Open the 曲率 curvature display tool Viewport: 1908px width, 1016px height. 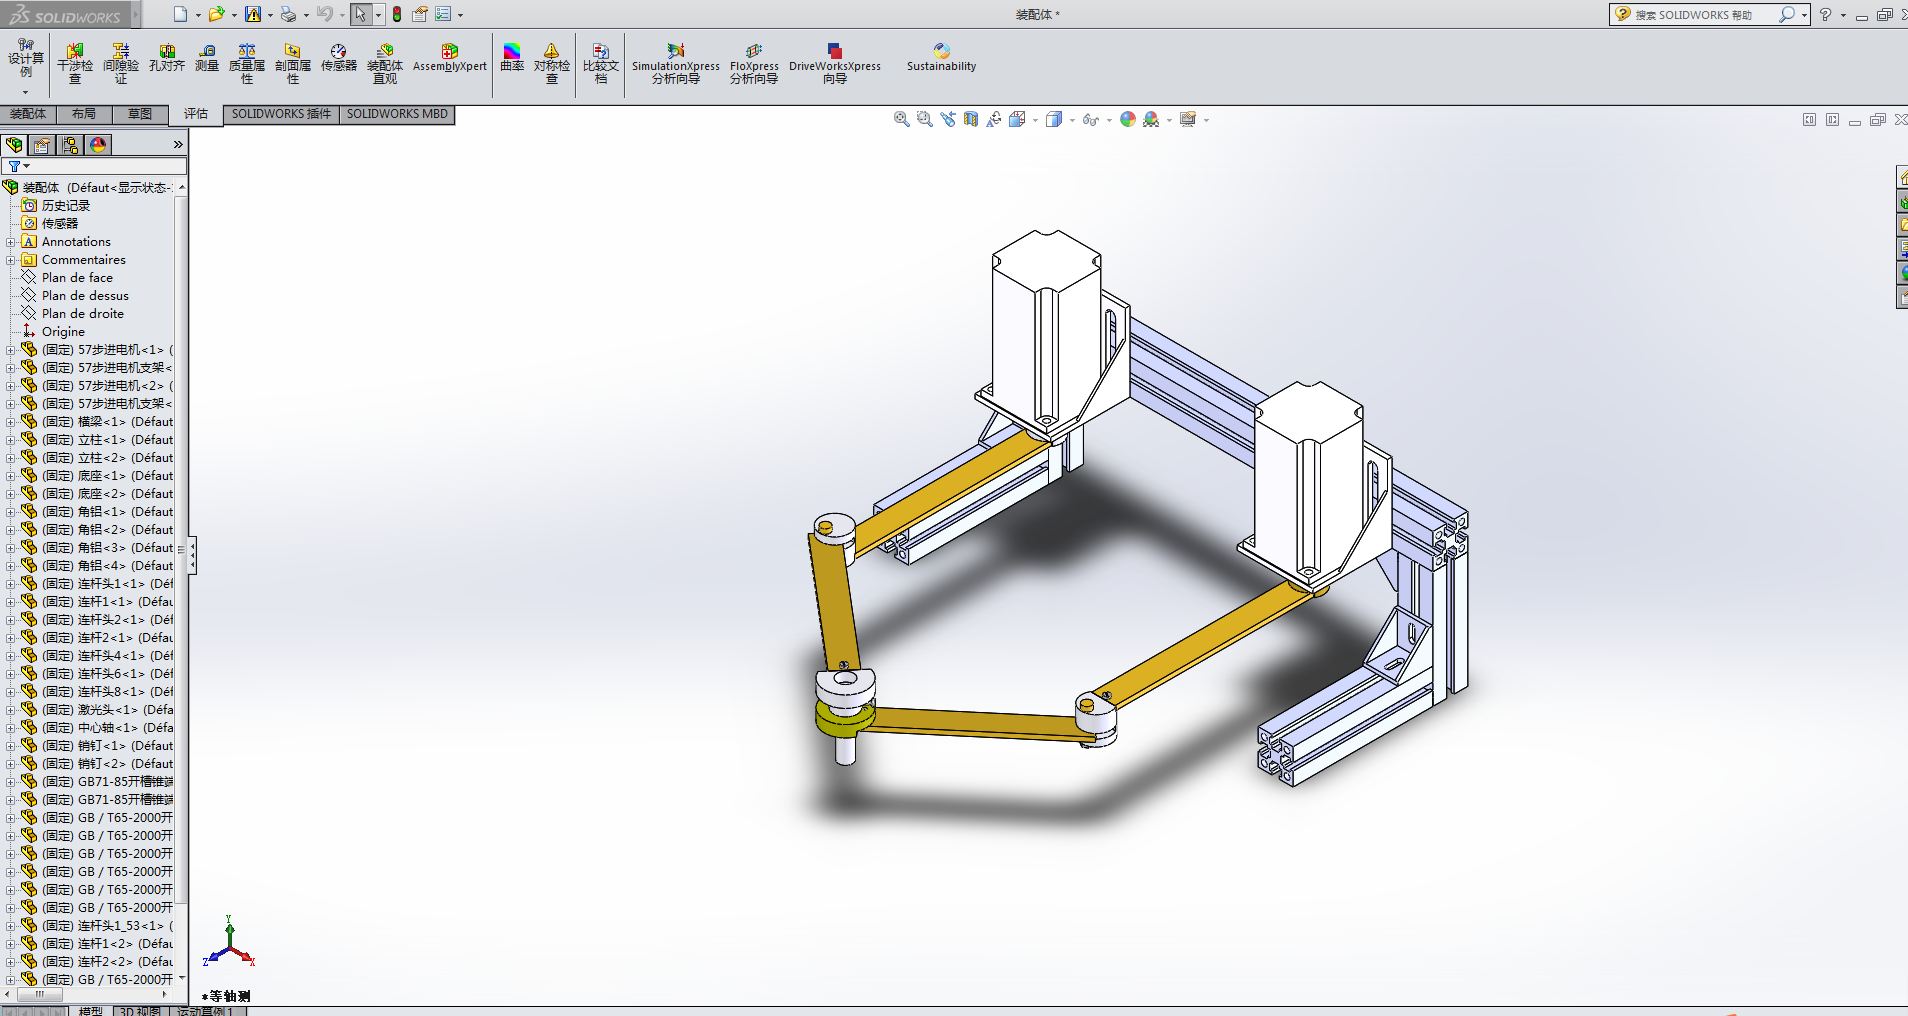click(x=512, y=58)
